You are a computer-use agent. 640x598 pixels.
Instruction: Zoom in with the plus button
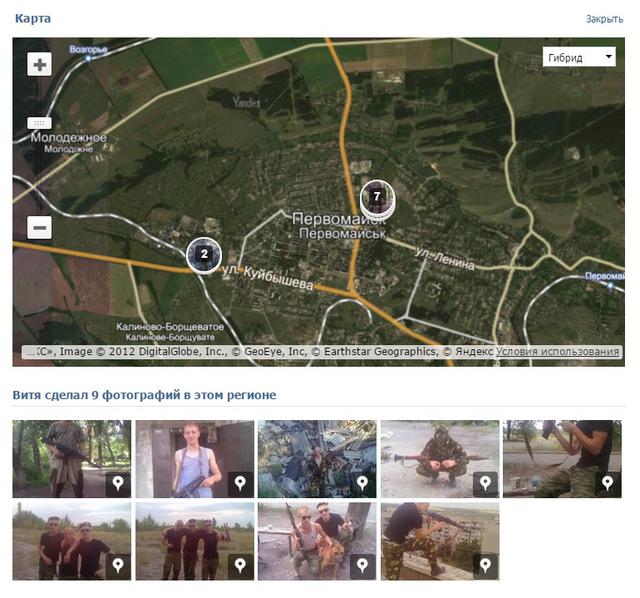[40, 64]
